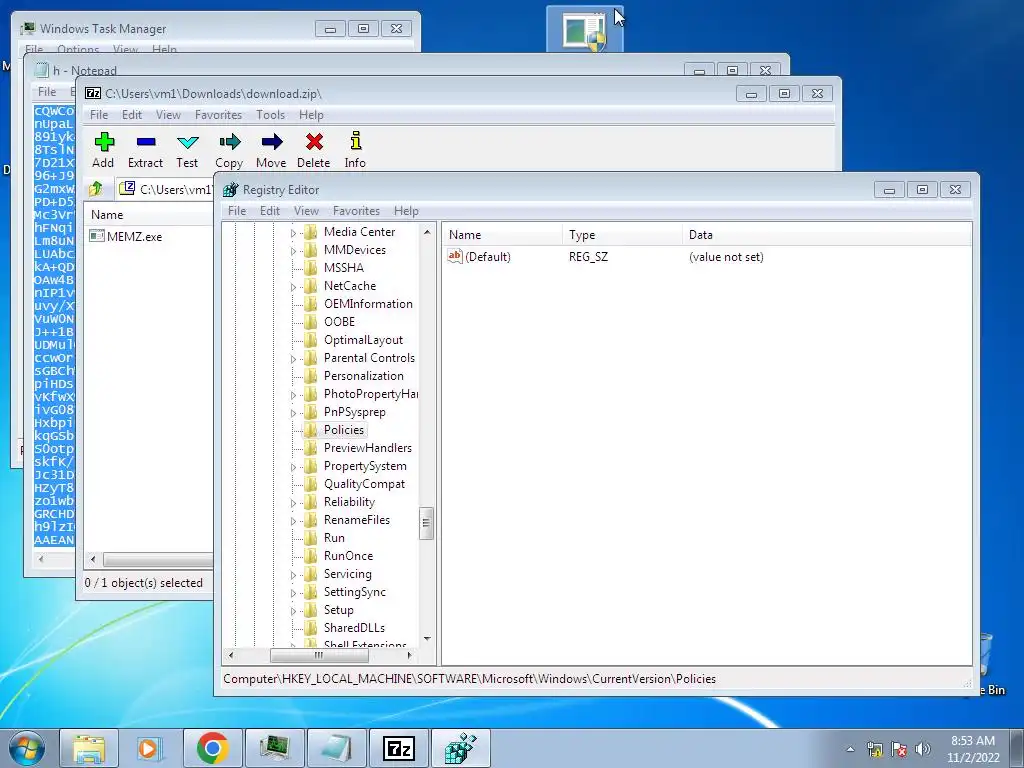Expand the PropertySystem key
Viewport: 1024px width, 768px height.
pos(293,467)
